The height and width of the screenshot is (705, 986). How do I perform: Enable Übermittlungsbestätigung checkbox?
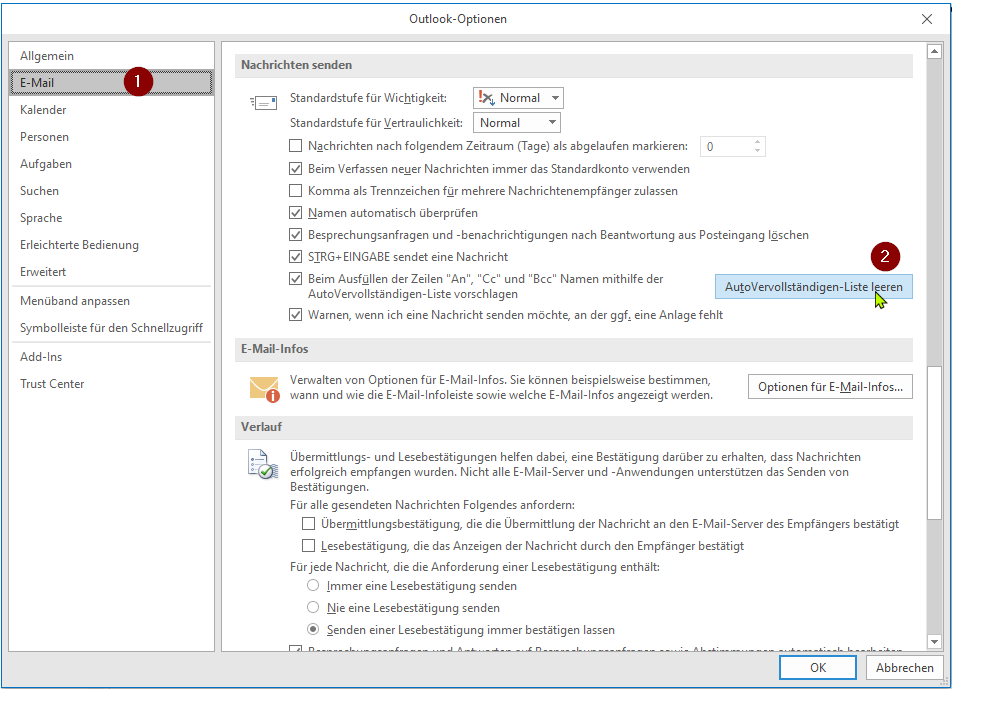click(x=309, y=524)
